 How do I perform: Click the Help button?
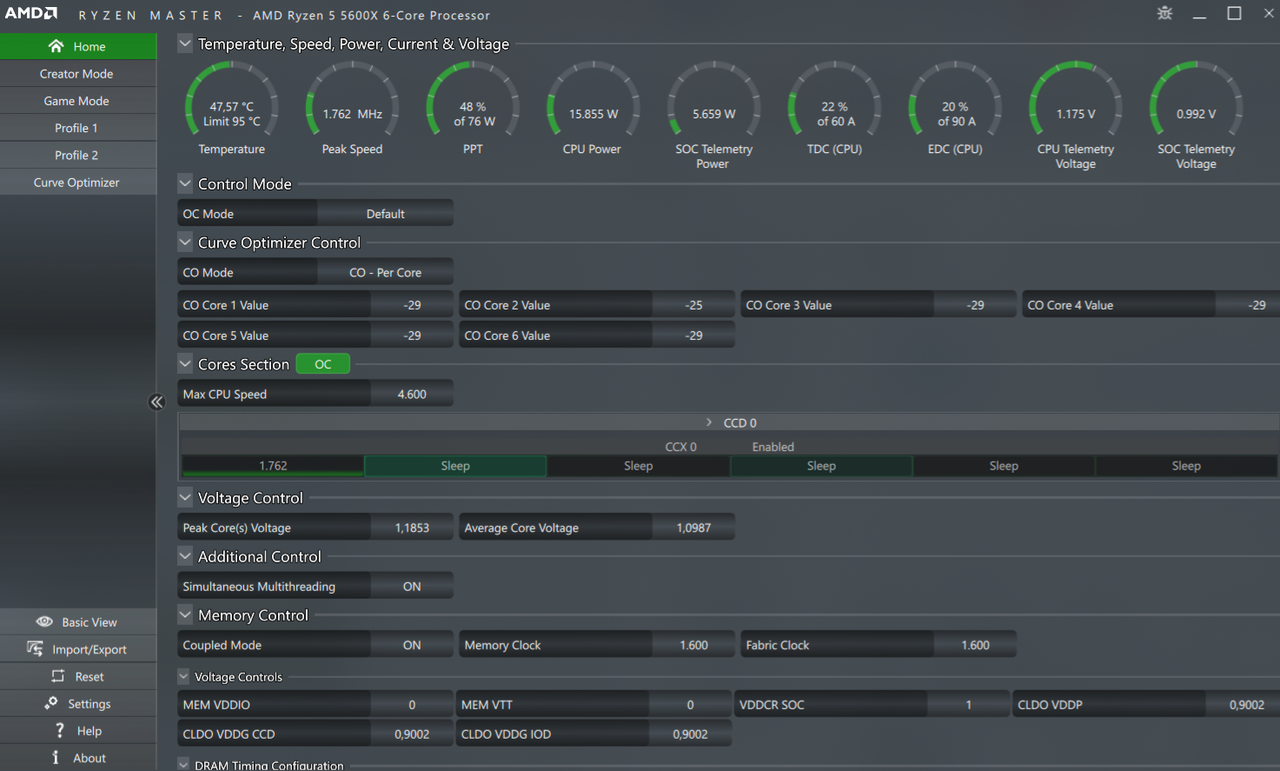[x=78, y=730]
